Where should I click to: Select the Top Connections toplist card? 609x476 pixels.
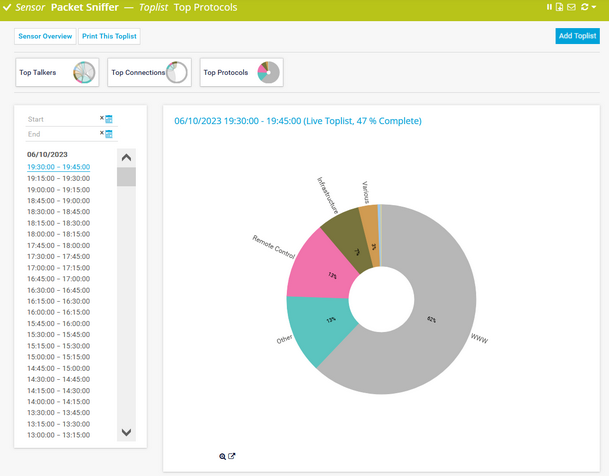(149, 72)
